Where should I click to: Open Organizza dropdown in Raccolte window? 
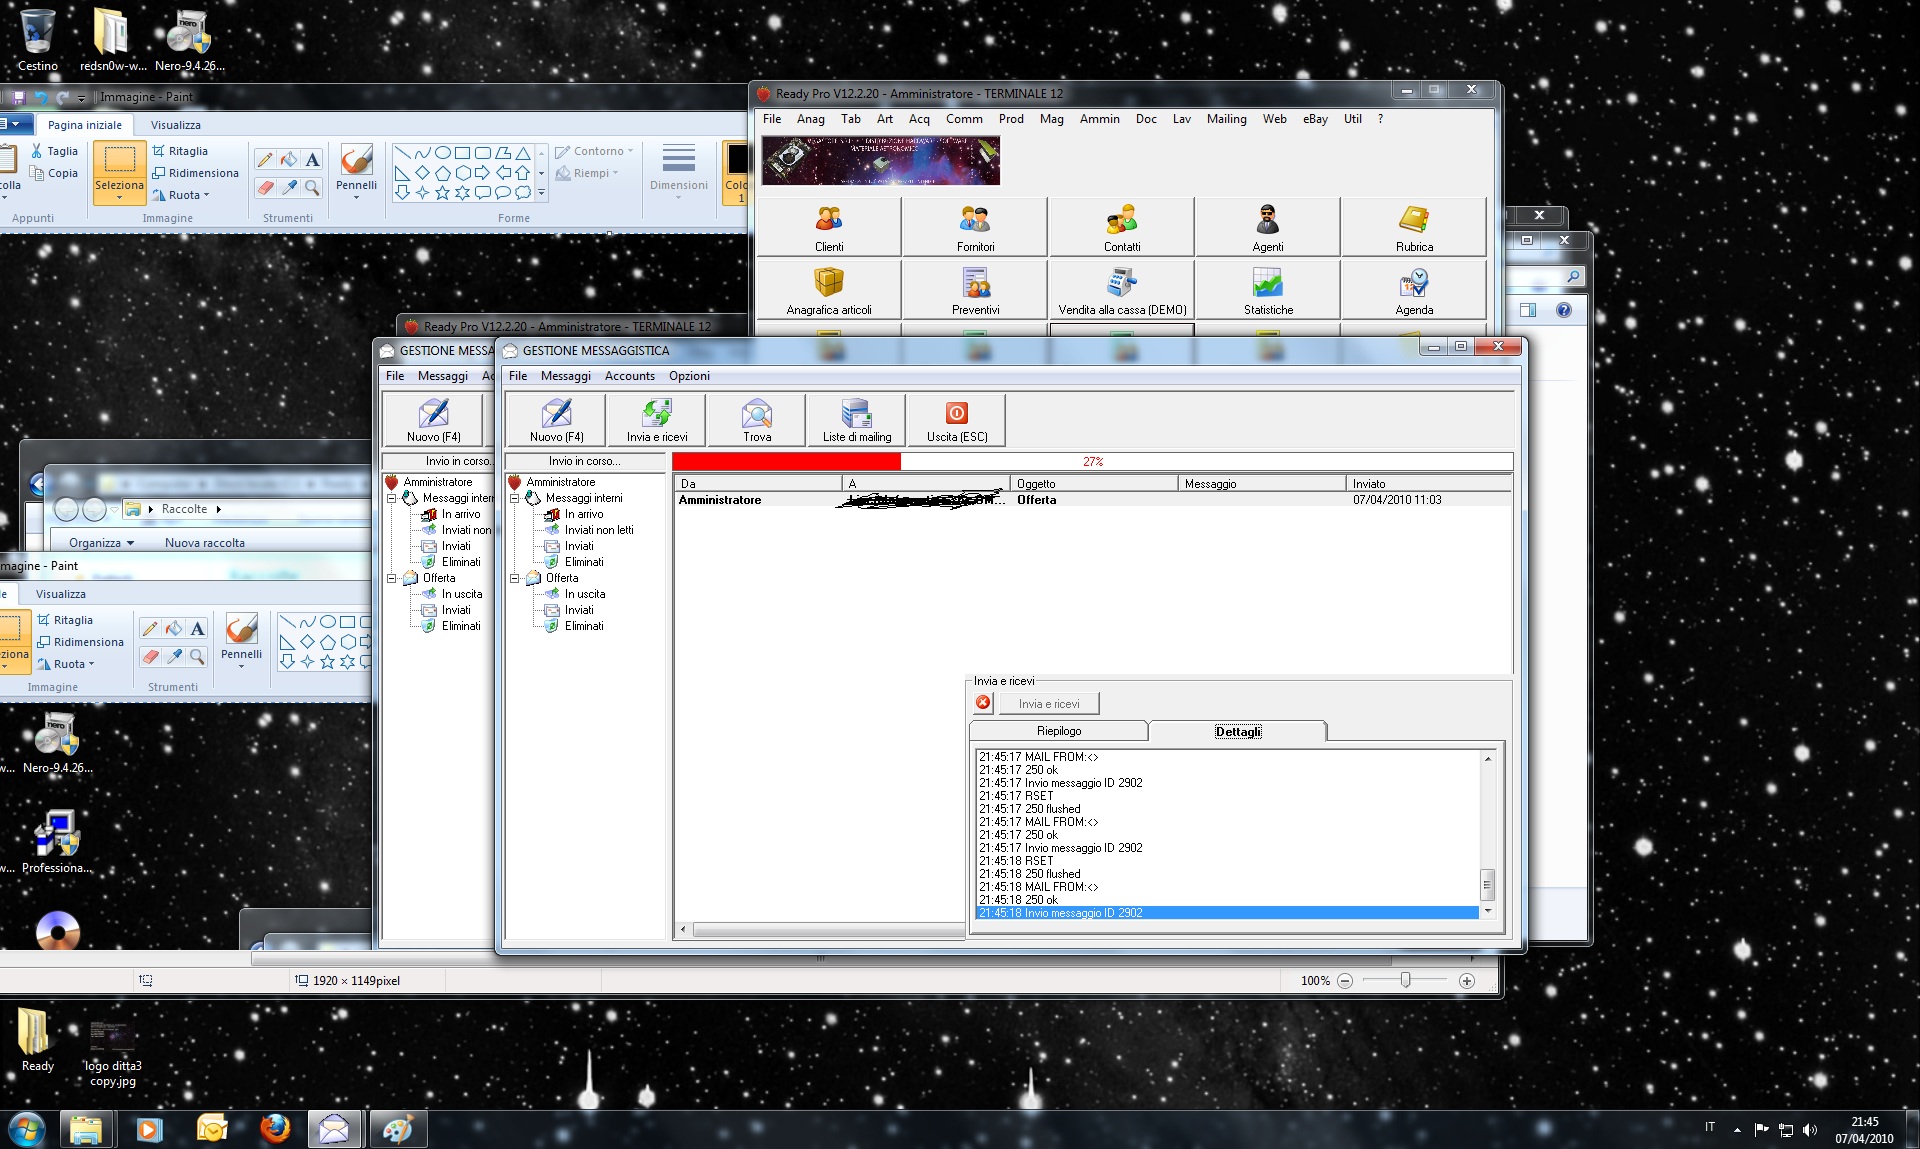coord(101,543)
